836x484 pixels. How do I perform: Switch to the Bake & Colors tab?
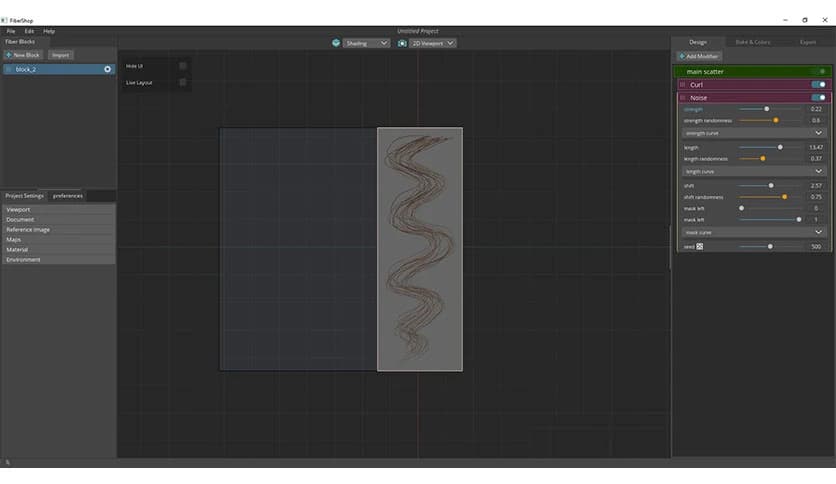coord(753,42)
